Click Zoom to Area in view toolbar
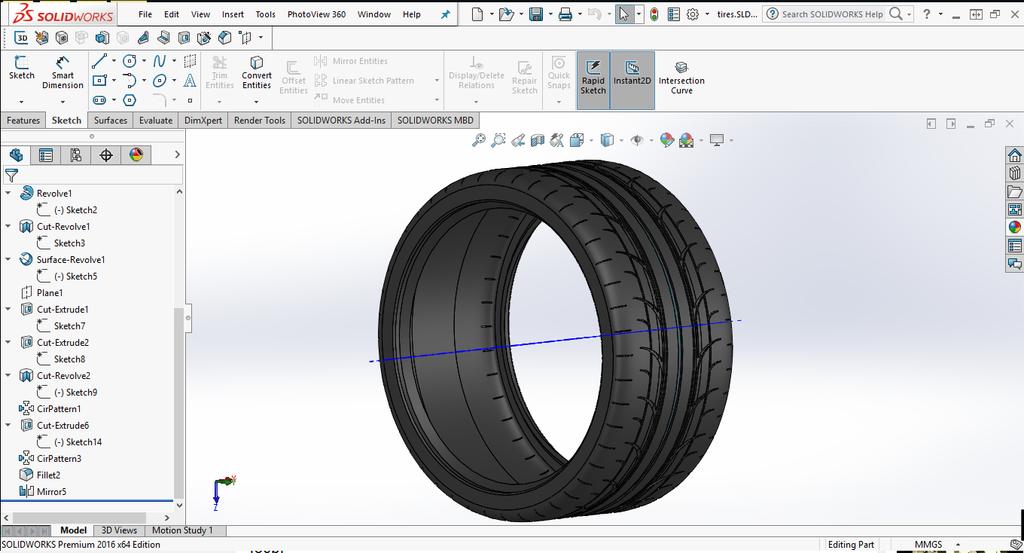The image size is (1024, 553). click(x=498, y=140)
